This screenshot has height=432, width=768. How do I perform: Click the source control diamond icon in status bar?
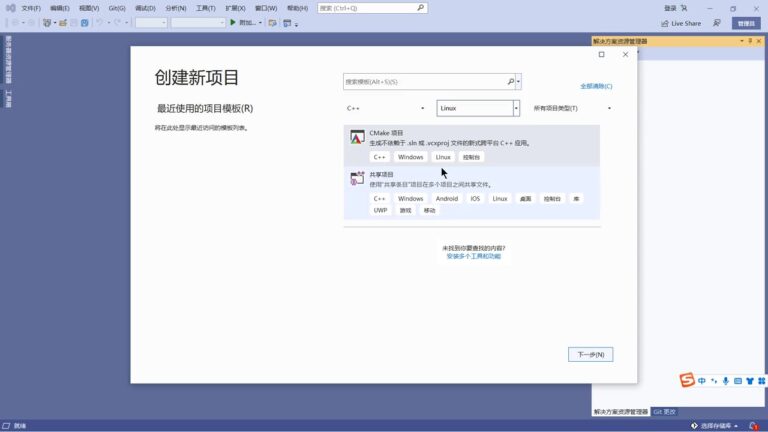click(694, 426)
